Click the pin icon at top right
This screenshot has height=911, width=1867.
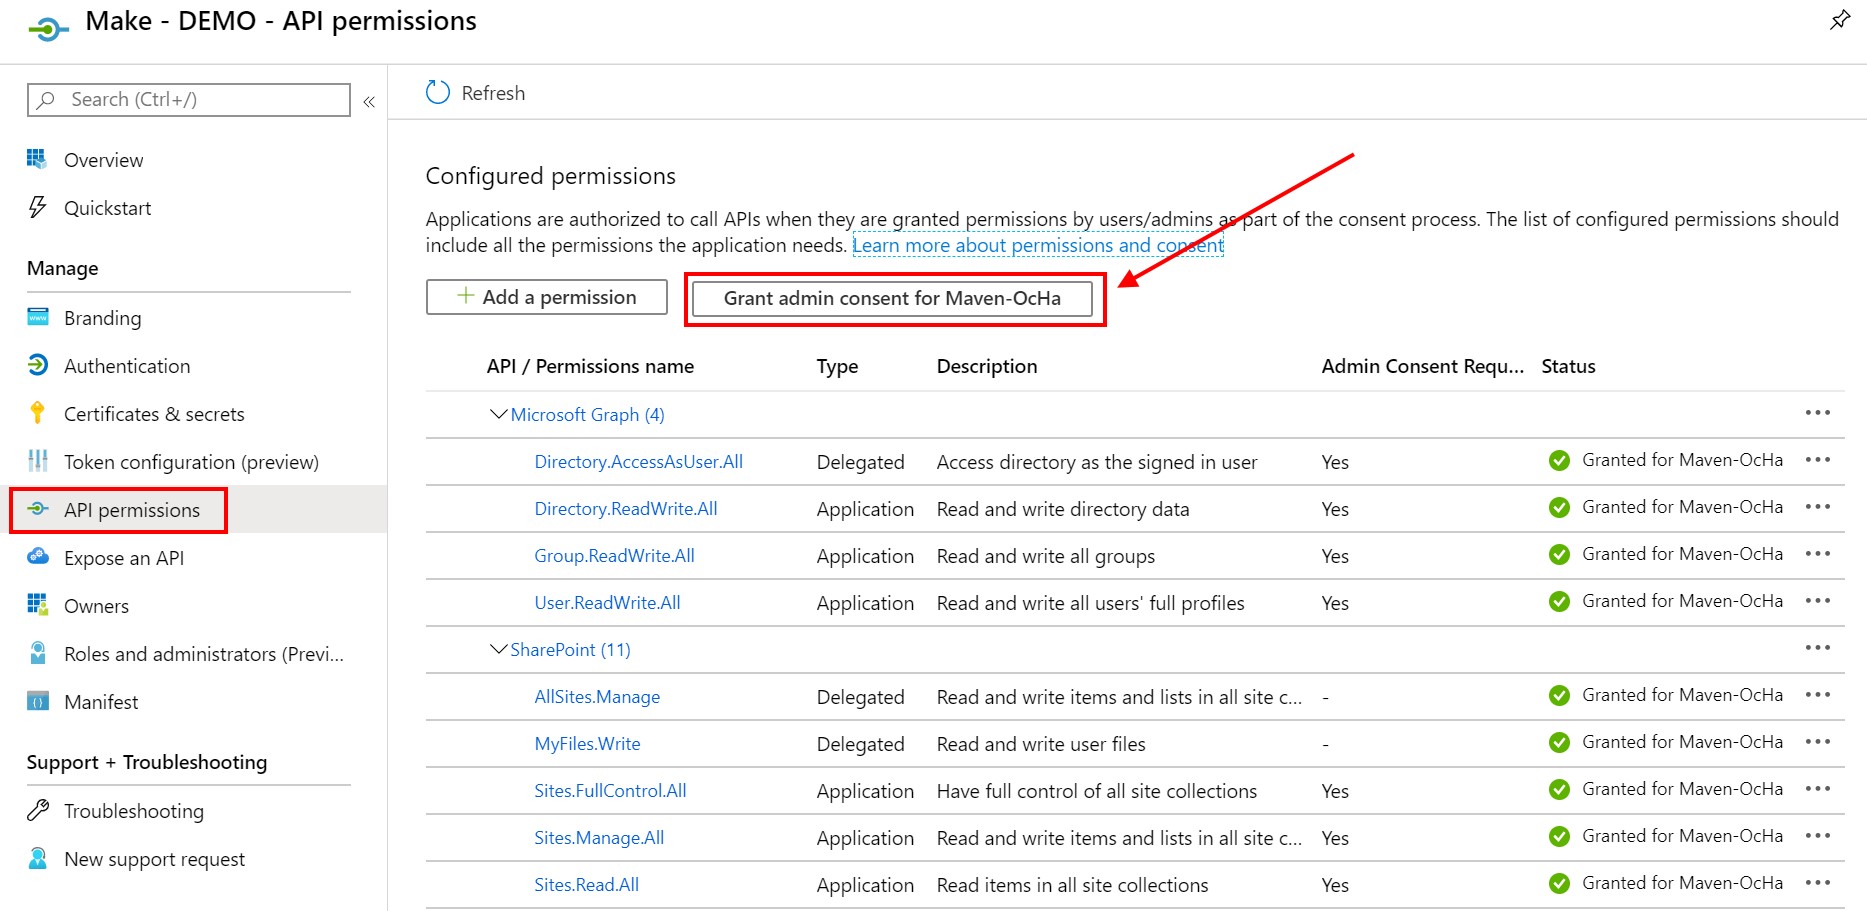1839,20
